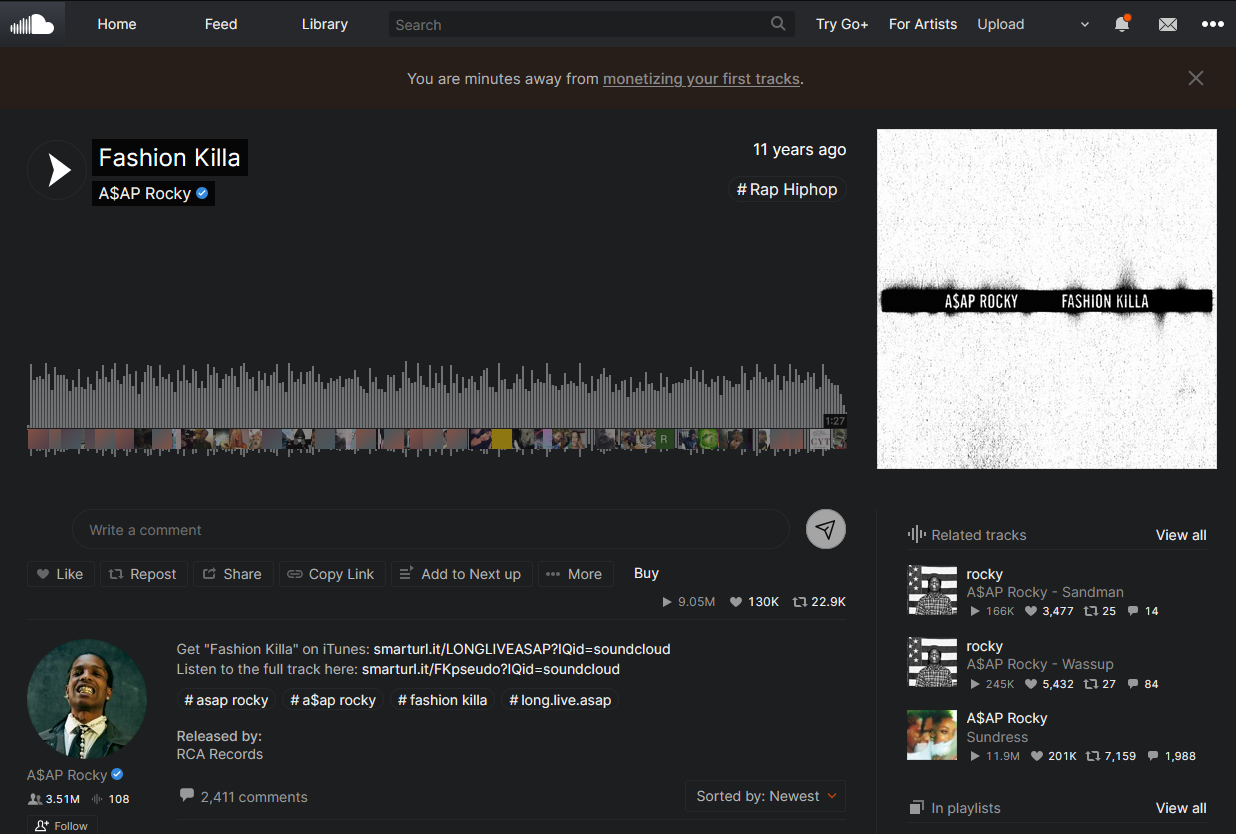Click A$AP Rocky name under the avatar
This screenshot has height=834, width=1236.
click(x=67, y=775)
